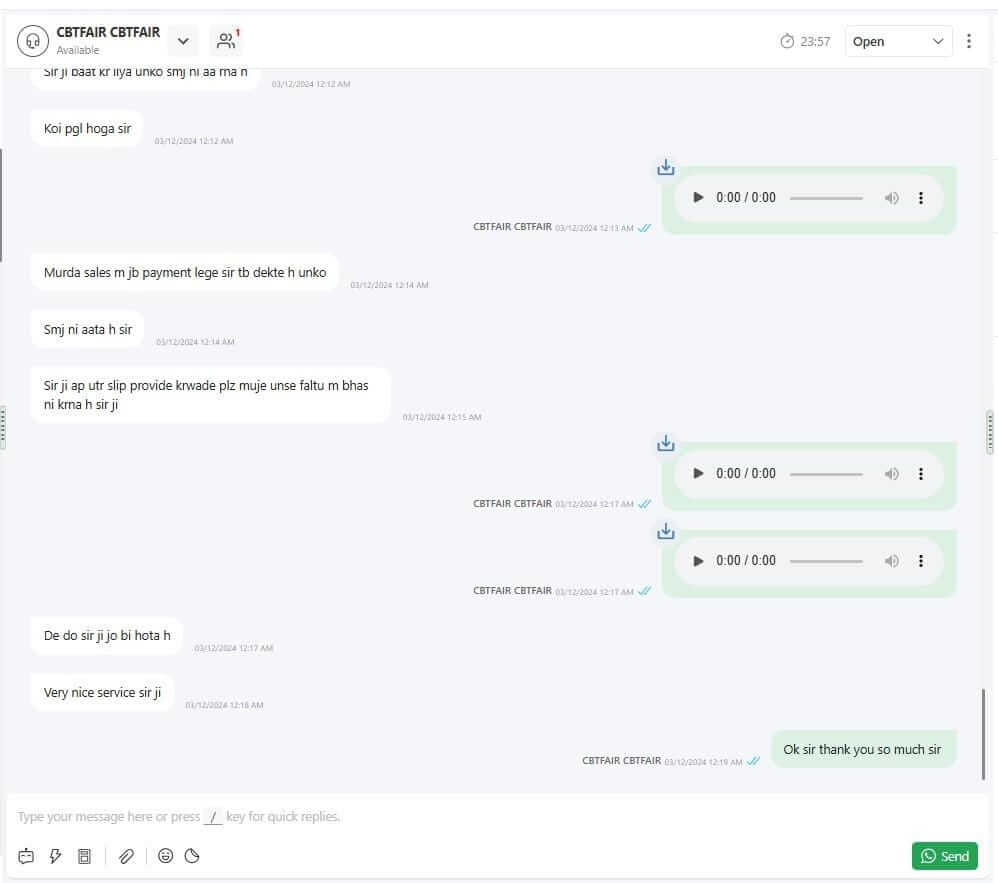Mute the audio just above 'De do sir ji' message

892,561
